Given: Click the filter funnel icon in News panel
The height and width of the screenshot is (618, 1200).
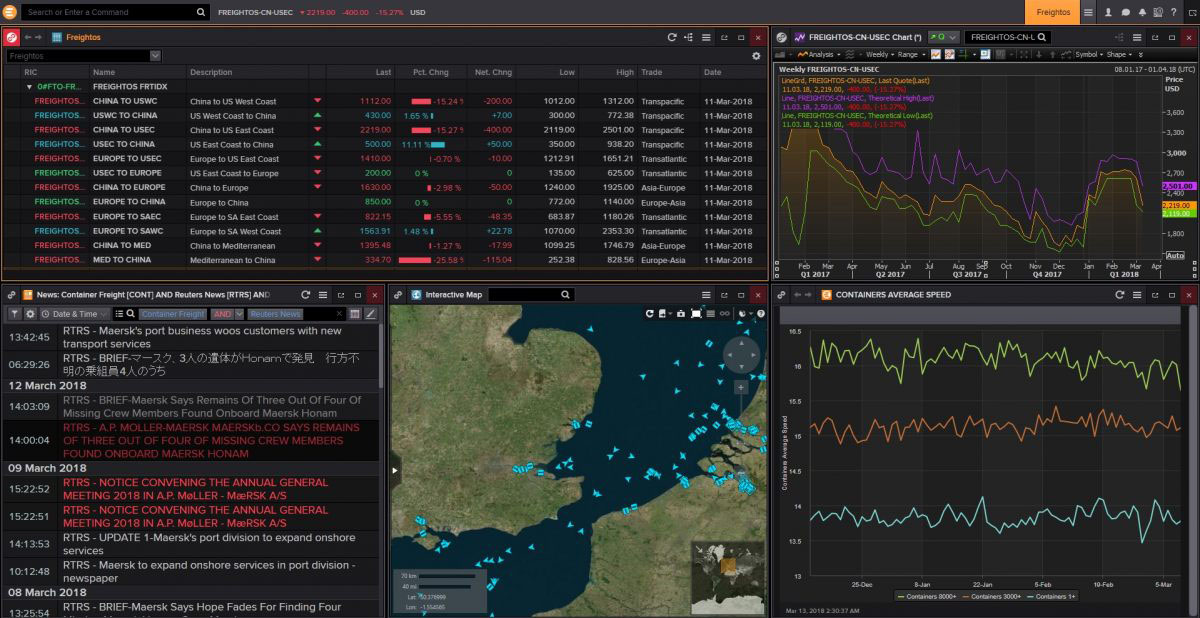Looking at the screenshot, I should (x=14, y=314).
